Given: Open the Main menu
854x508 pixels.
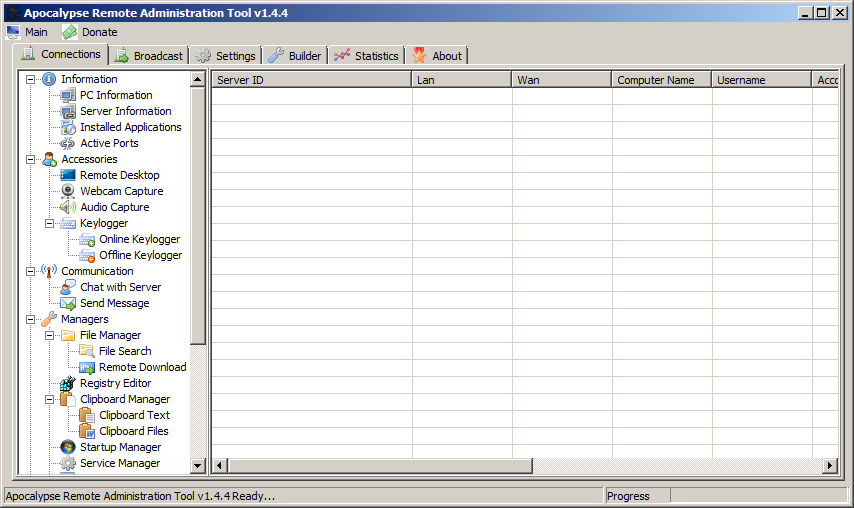Looking at the screenshot, I should point(27,32).
